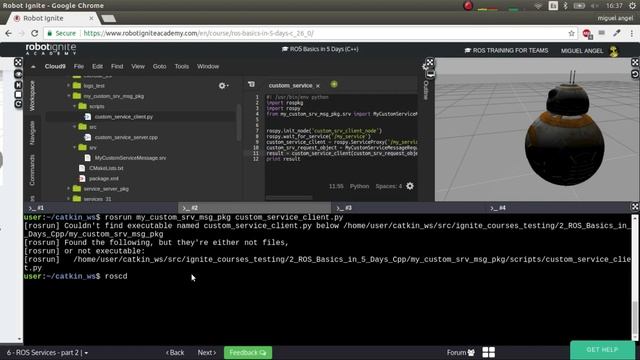Click the green Feedback button
This screenshot has height=360, width=640.
pyautogui.click(x=248, y=353)
